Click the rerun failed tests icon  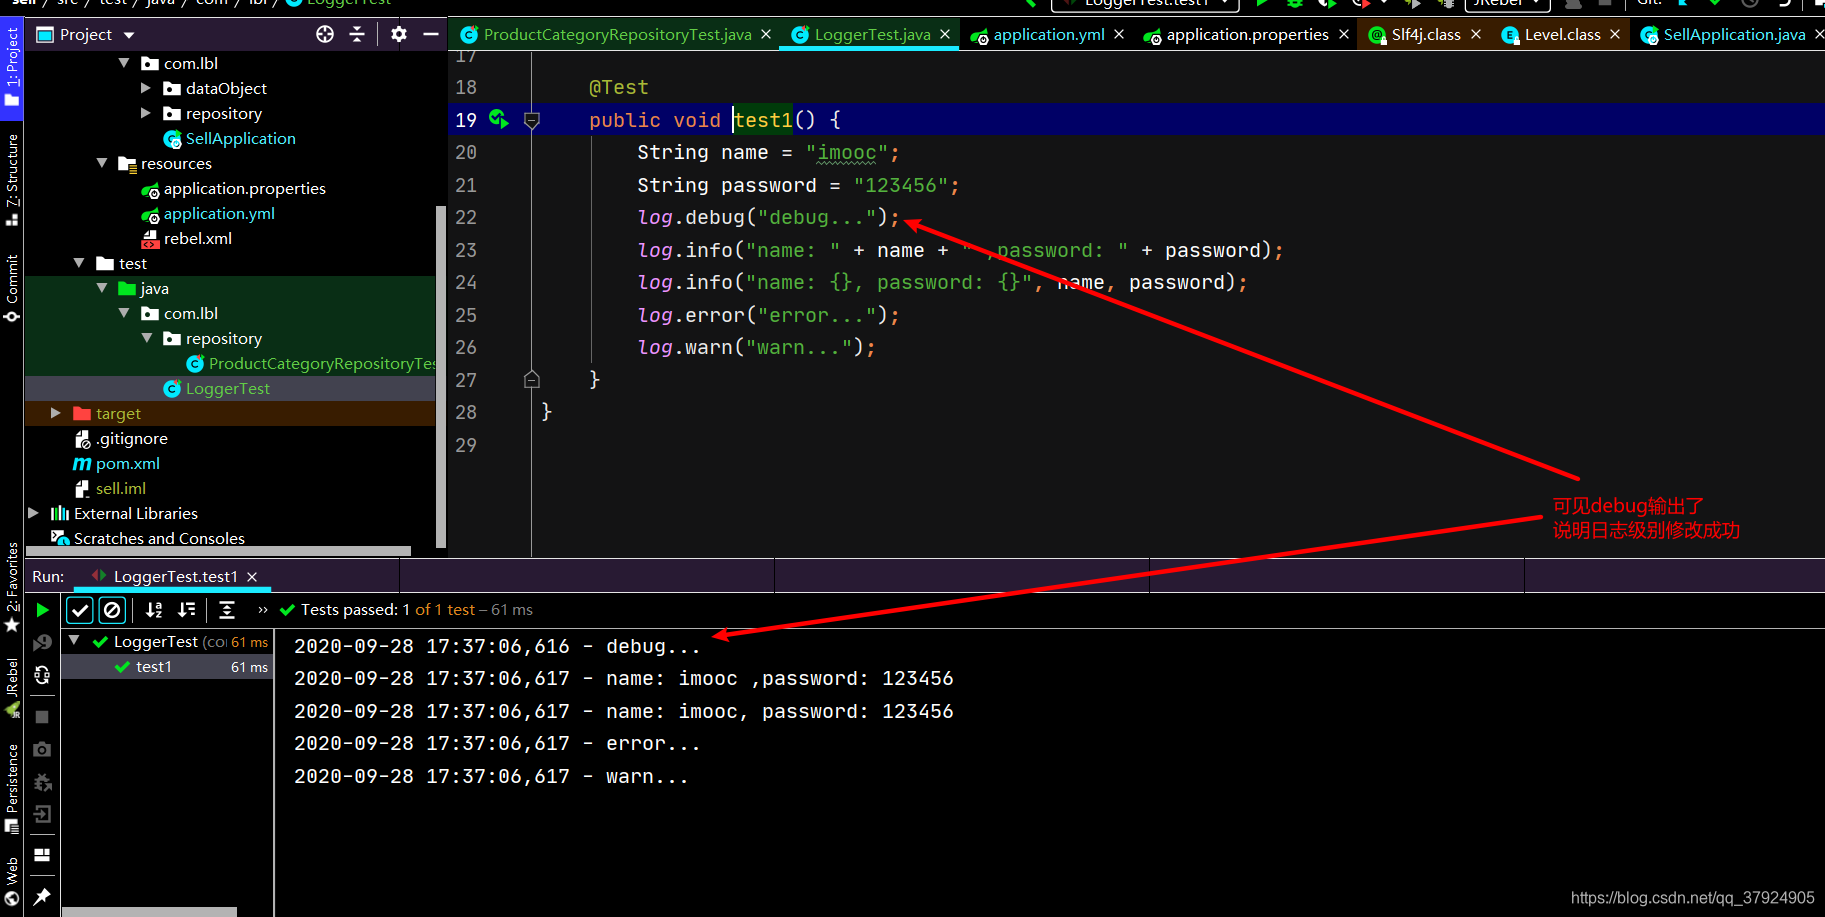point(42,642)
